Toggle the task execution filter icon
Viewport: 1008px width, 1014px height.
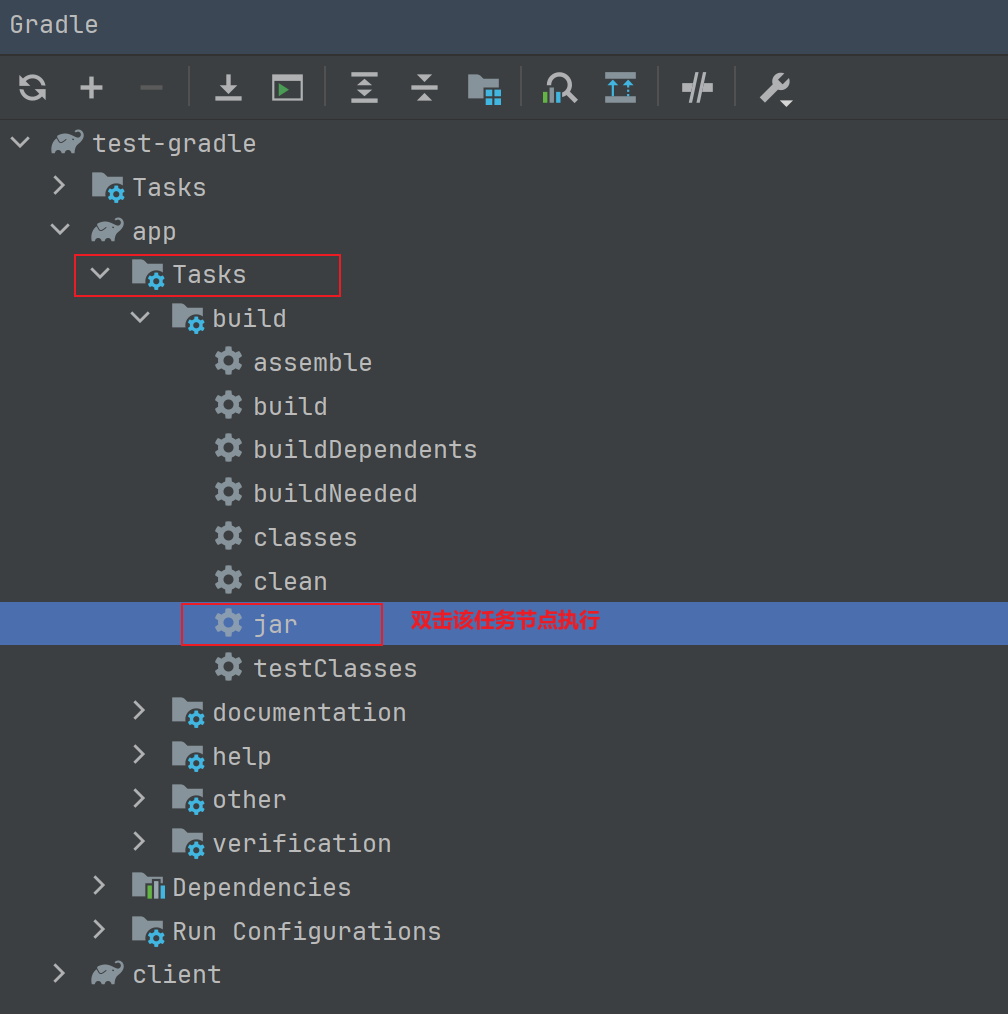point(697,88)
